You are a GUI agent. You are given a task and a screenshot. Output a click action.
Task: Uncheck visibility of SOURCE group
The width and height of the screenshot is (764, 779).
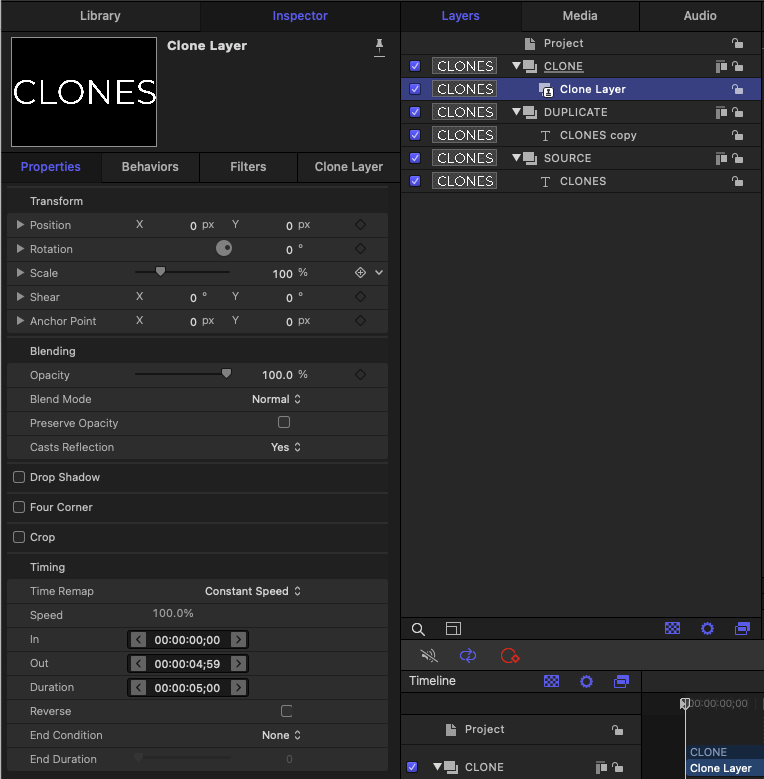415,158
